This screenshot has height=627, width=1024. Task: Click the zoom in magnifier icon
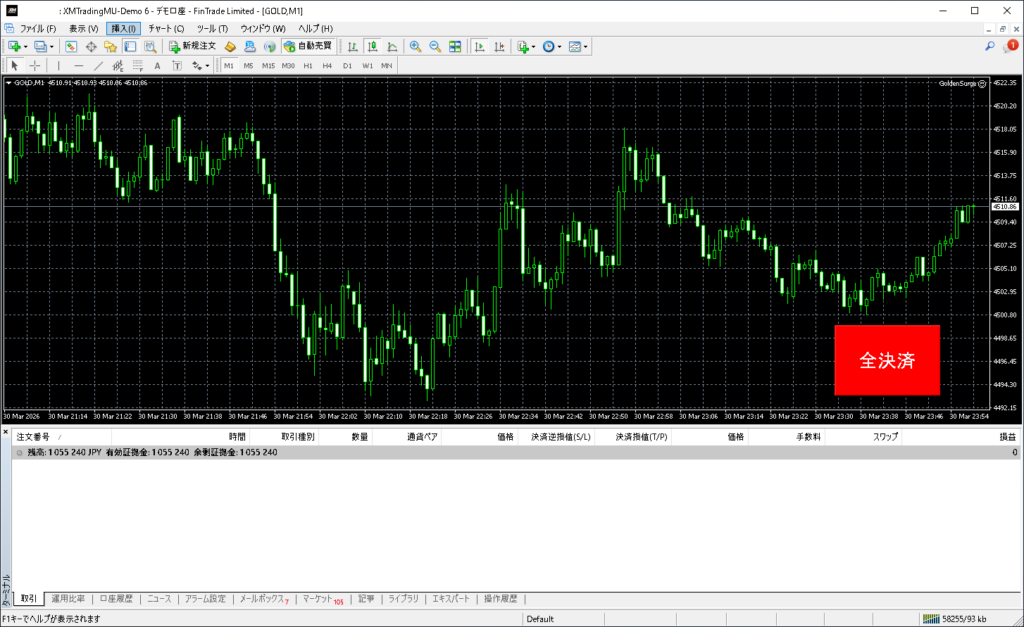coord(415,46)
